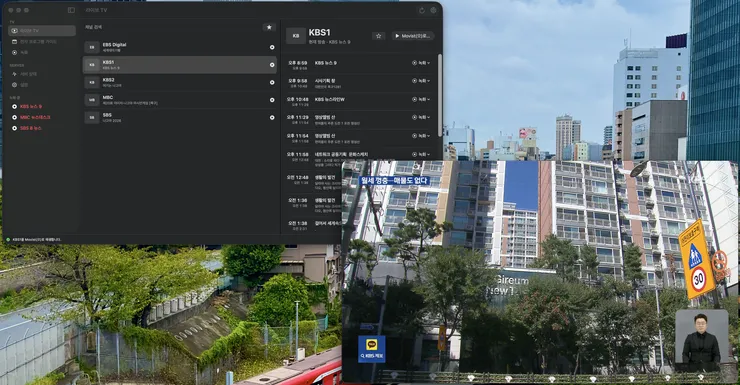Click the round icon on MBC row
This screenshot has width=740, height=385.
pos(272,100)
